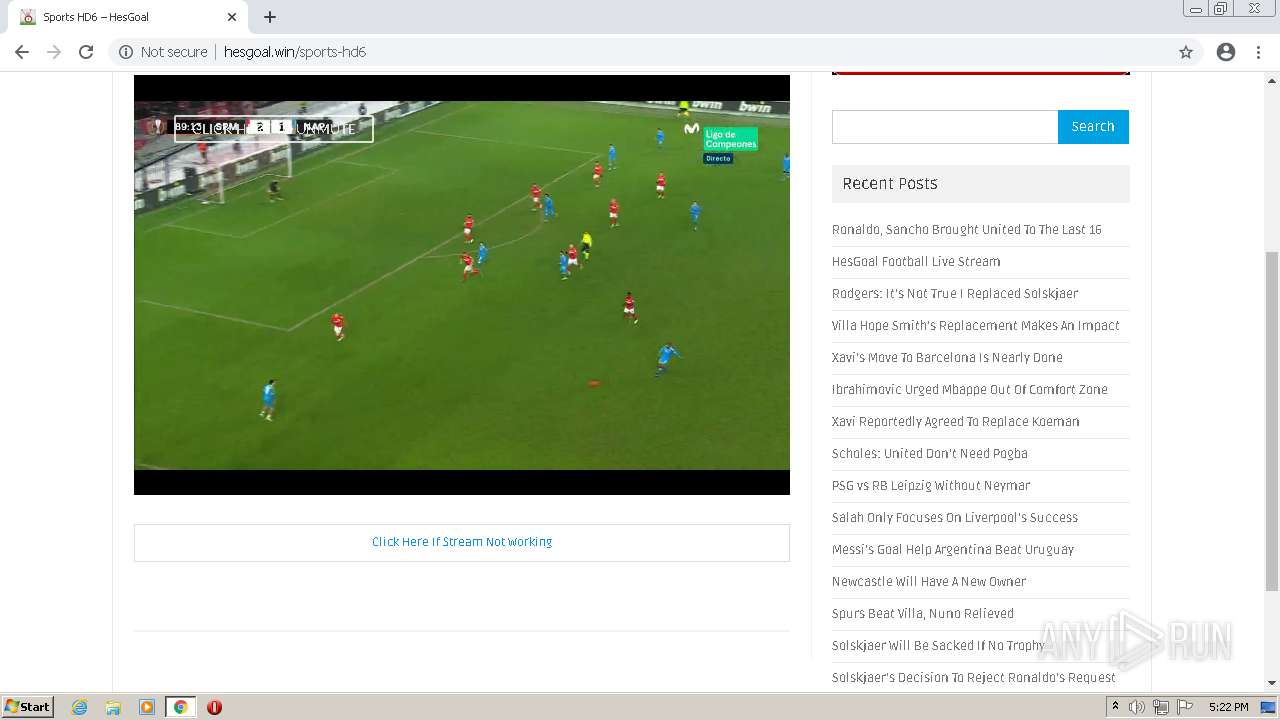1280x720 pixels.
Task: Go back with the browser back arrow
Action: [22, 52]
